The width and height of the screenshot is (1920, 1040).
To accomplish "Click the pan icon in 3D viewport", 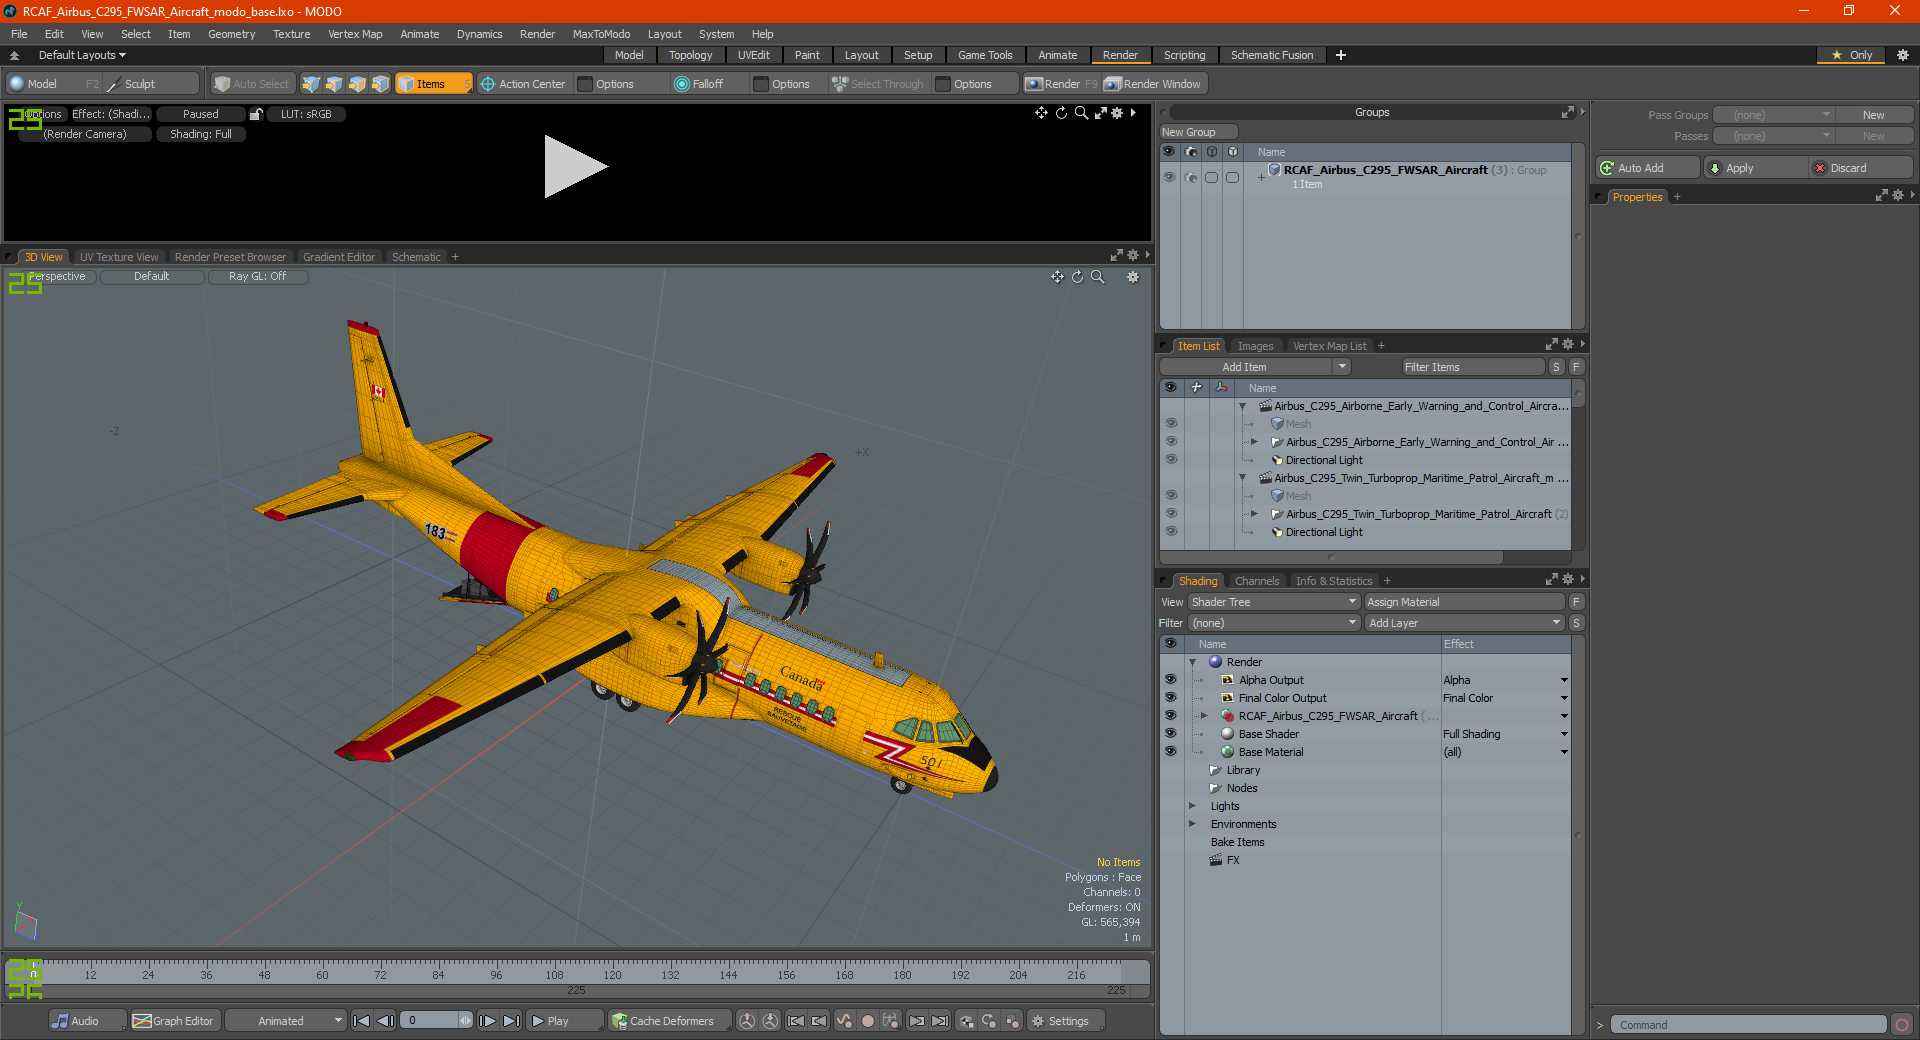I will tap(1057, 277).
